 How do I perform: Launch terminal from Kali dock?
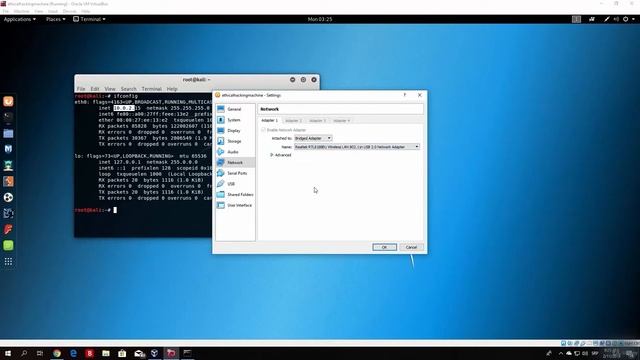tap(8, 118)
